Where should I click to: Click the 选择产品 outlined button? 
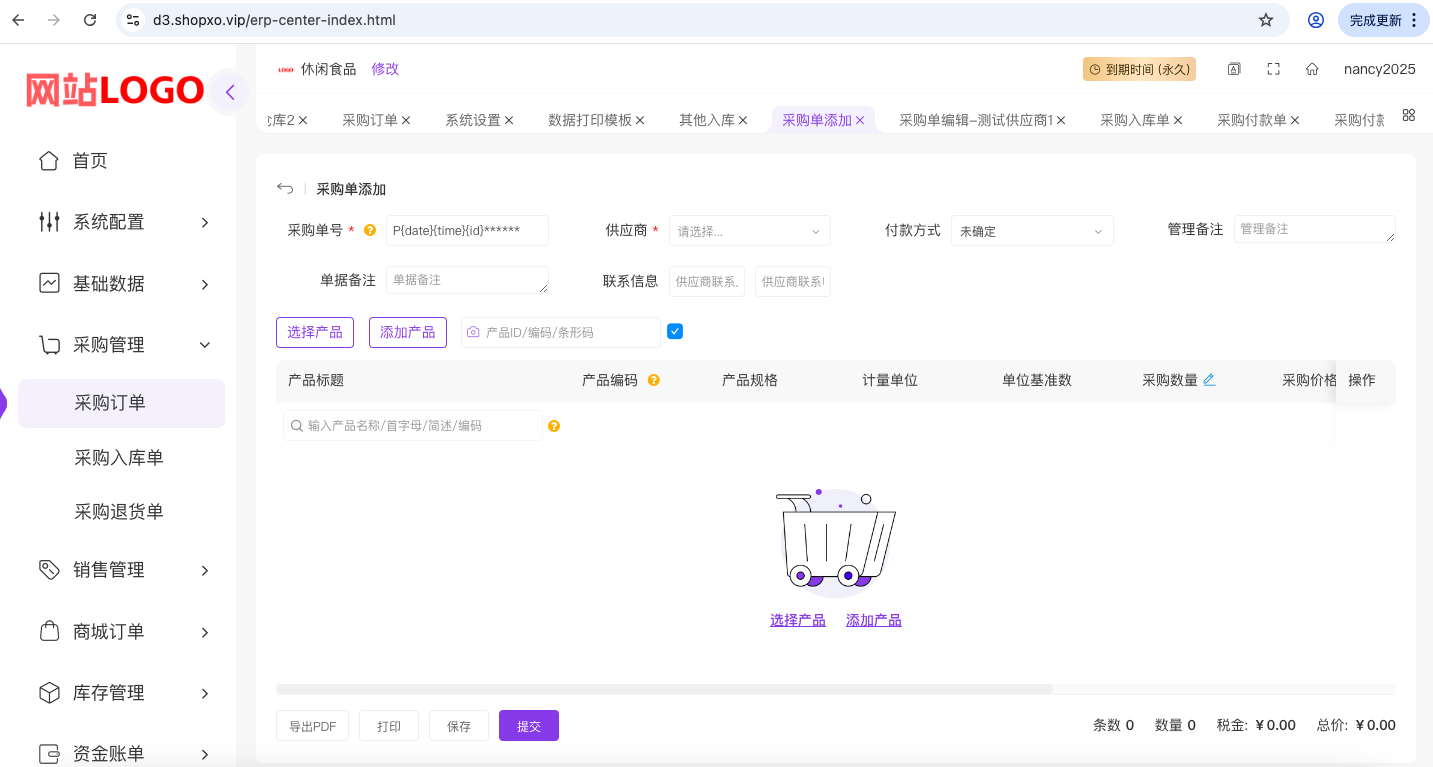click(x=315, y=332)
